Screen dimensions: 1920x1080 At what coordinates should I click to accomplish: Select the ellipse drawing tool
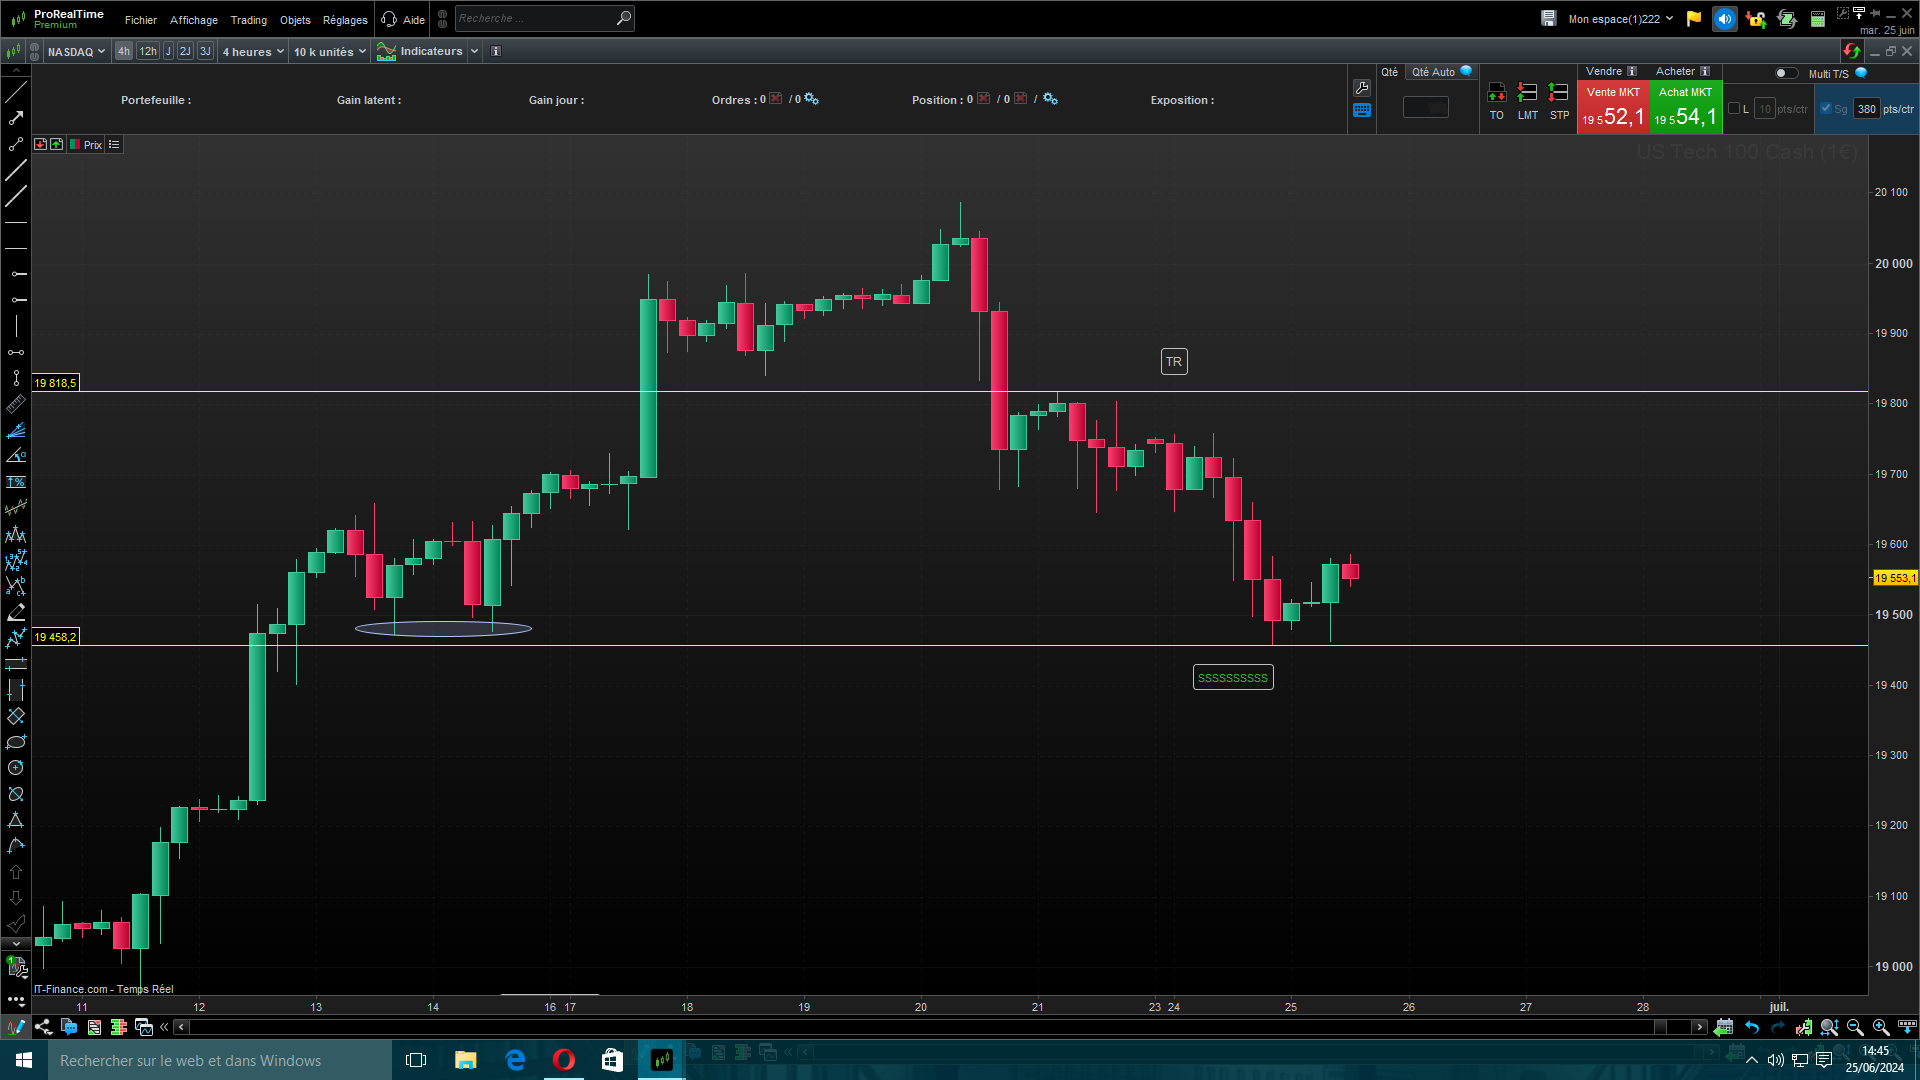tap(15, 742)
